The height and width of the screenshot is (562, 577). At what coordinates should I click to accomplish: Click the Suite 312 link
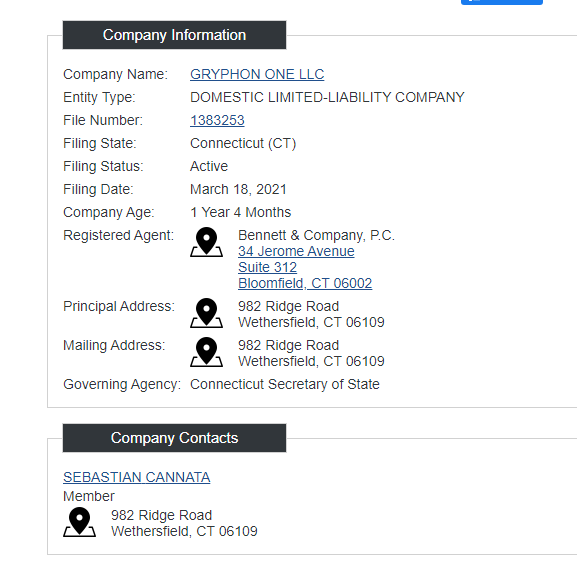coord(268,267)
